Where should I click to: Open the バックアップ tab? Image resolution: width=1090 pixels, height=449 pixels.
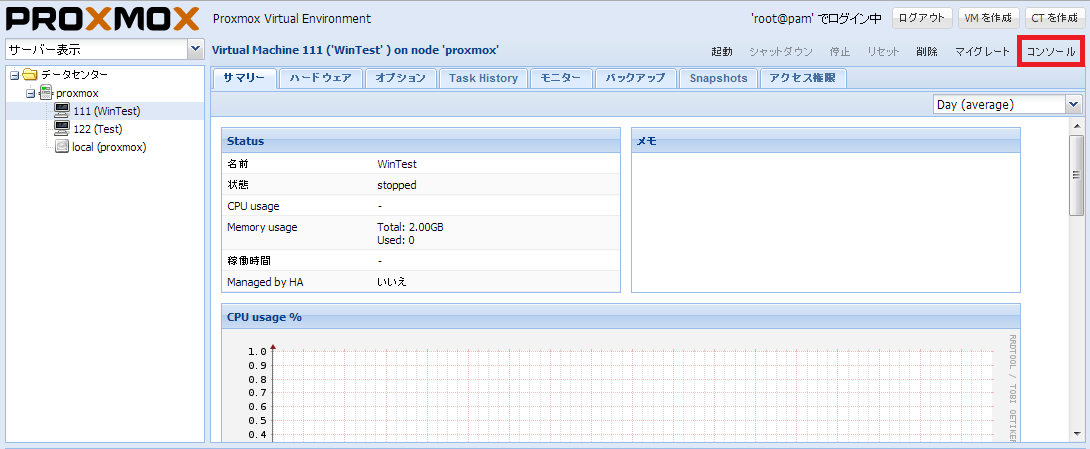[x=635, y=79]
